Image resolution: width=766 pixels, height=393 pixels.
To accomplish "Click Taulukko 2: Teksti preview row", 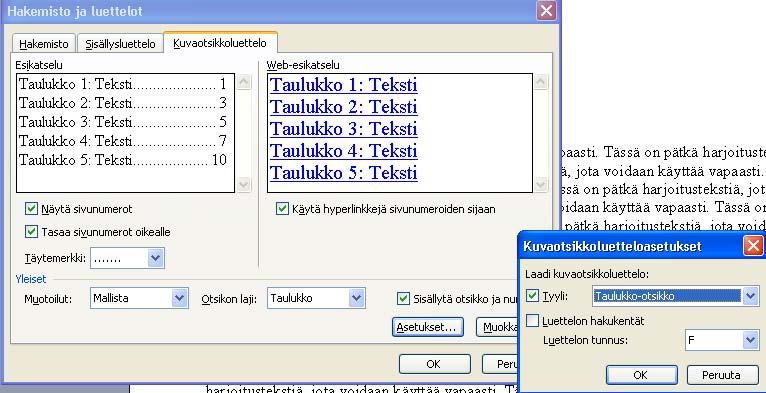I will pos(123,103).
